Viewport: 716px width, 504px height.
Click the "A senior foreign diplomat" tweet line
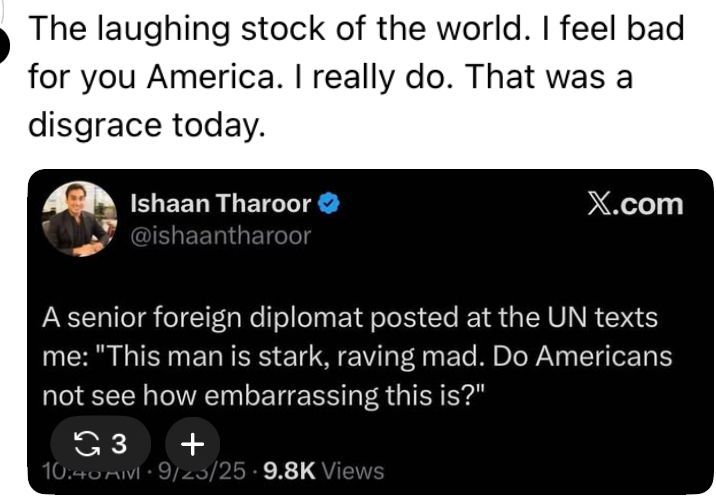(x=350, y=319)
